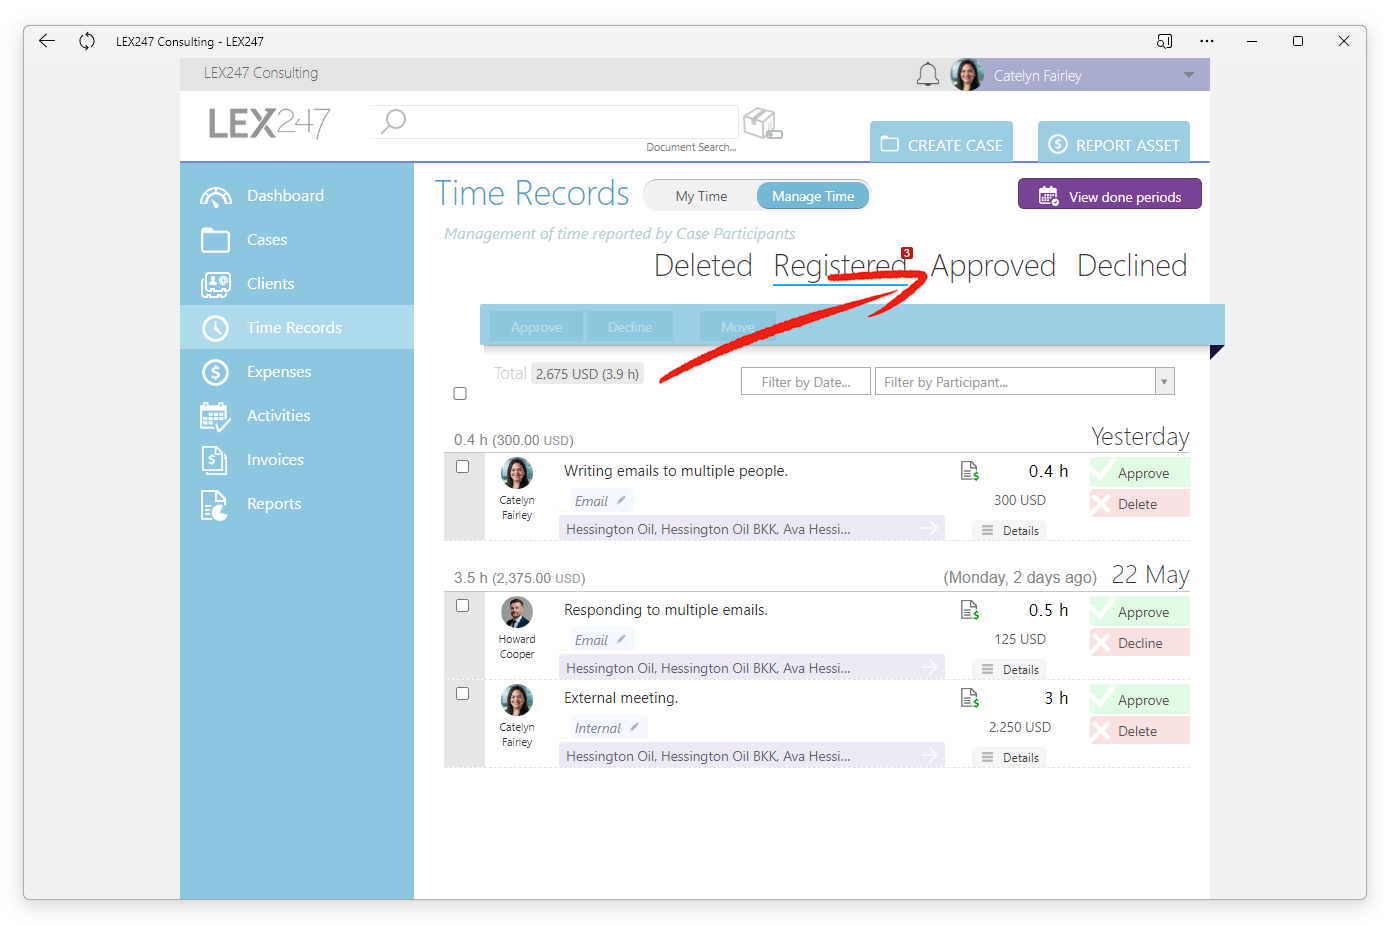Tick checkbox for External meeting record
The height and width of the screenshot is (925, 1390).
[x=462, y=694]
